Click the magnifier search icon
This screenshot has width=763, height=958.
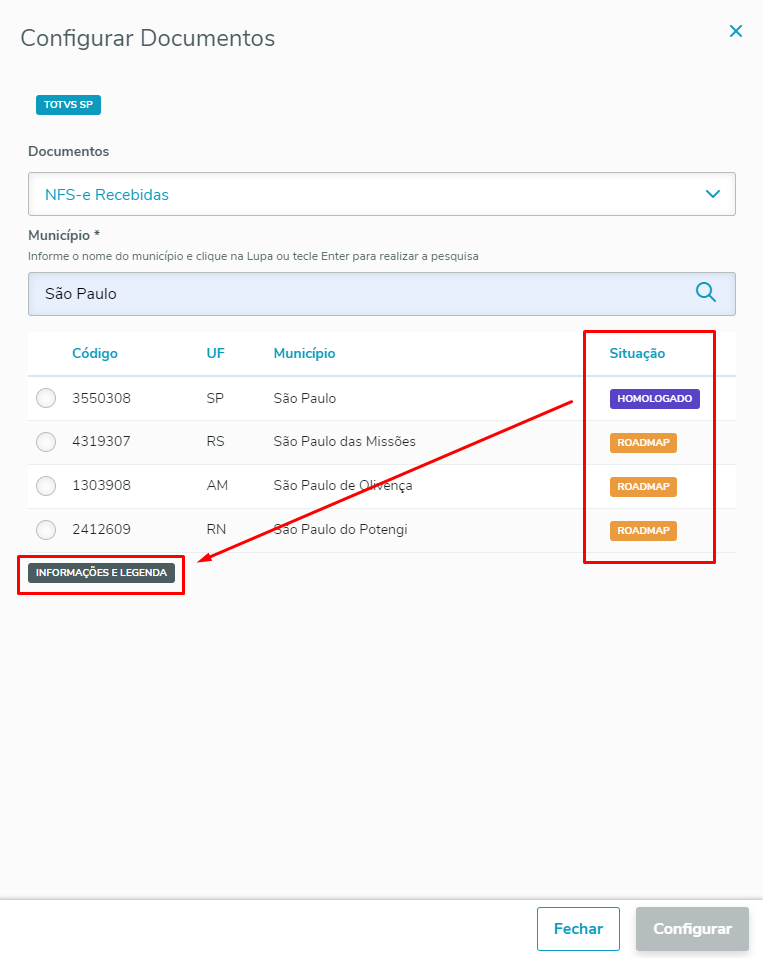pyautogui.click(x=706, y=292)
